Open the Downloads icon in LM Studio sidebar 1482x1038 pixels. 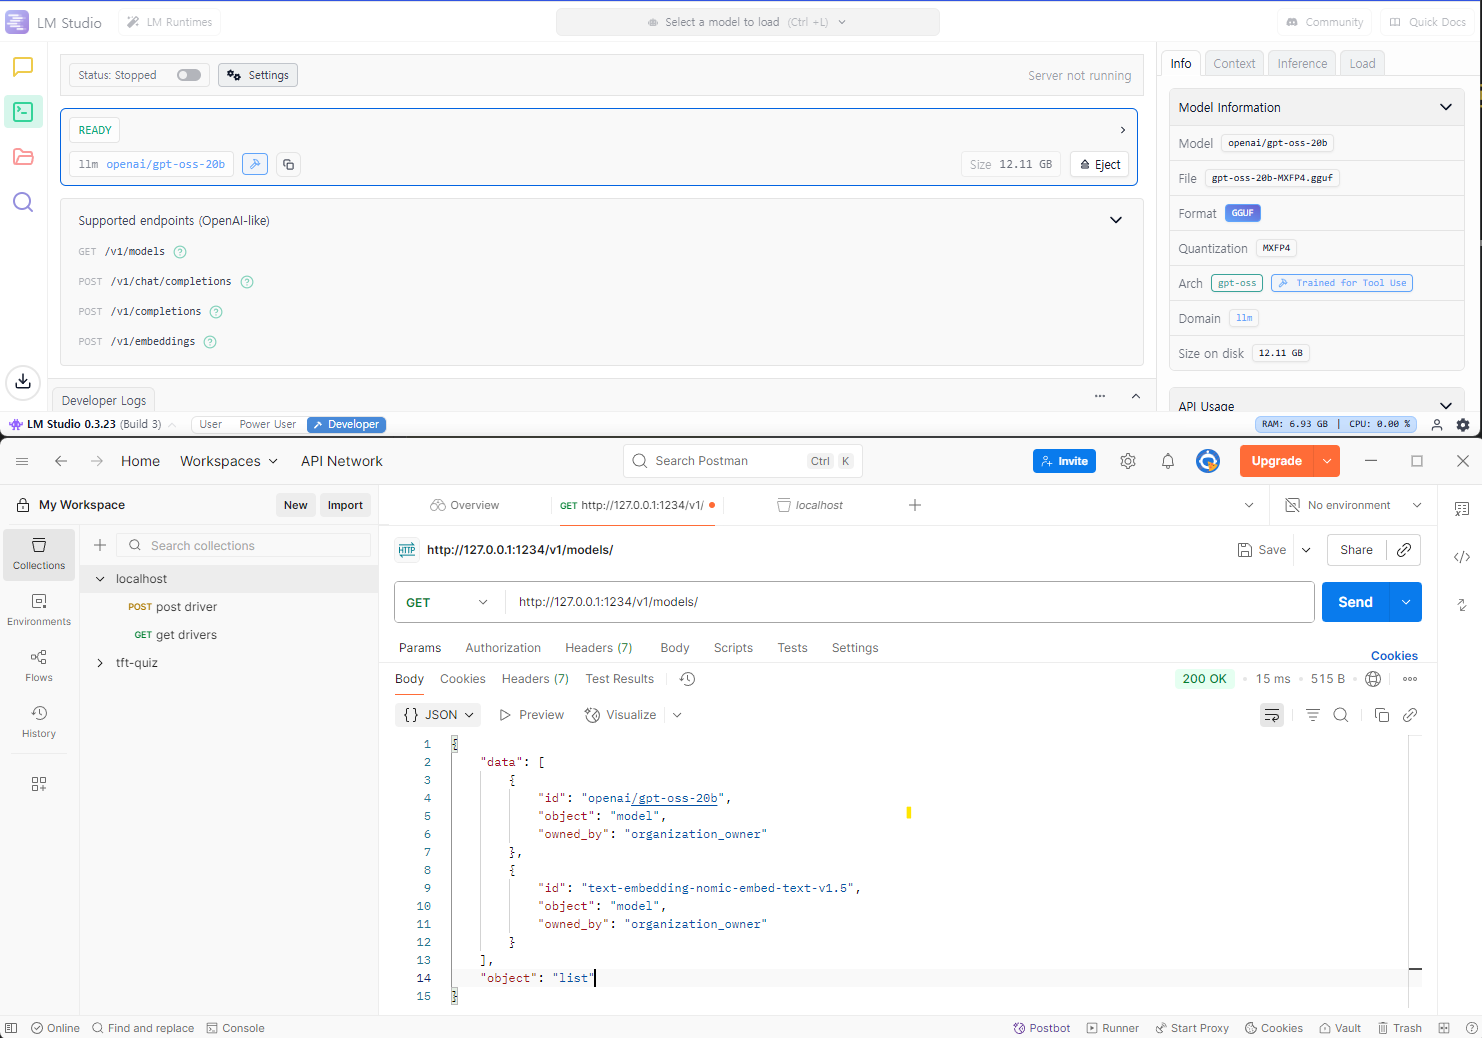(x=23, y=381)
